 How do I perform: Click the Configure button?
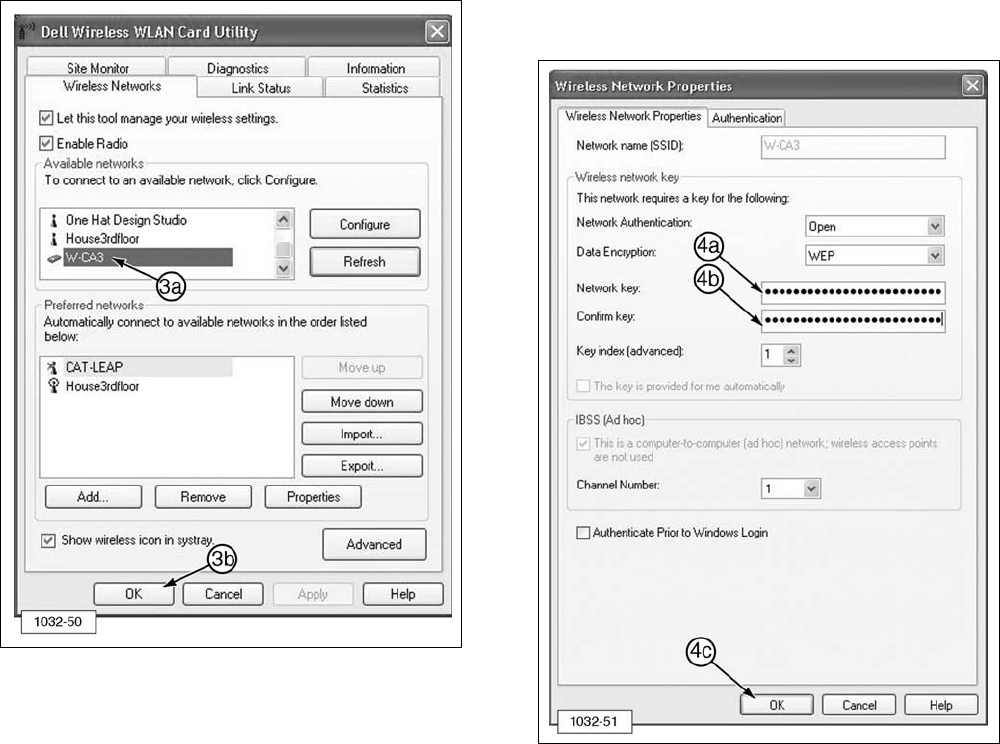coord(365,224)
